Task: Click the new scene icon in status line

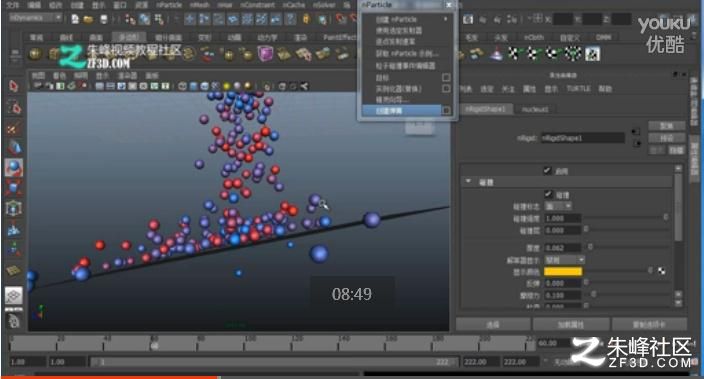Action: pos(75,19)
